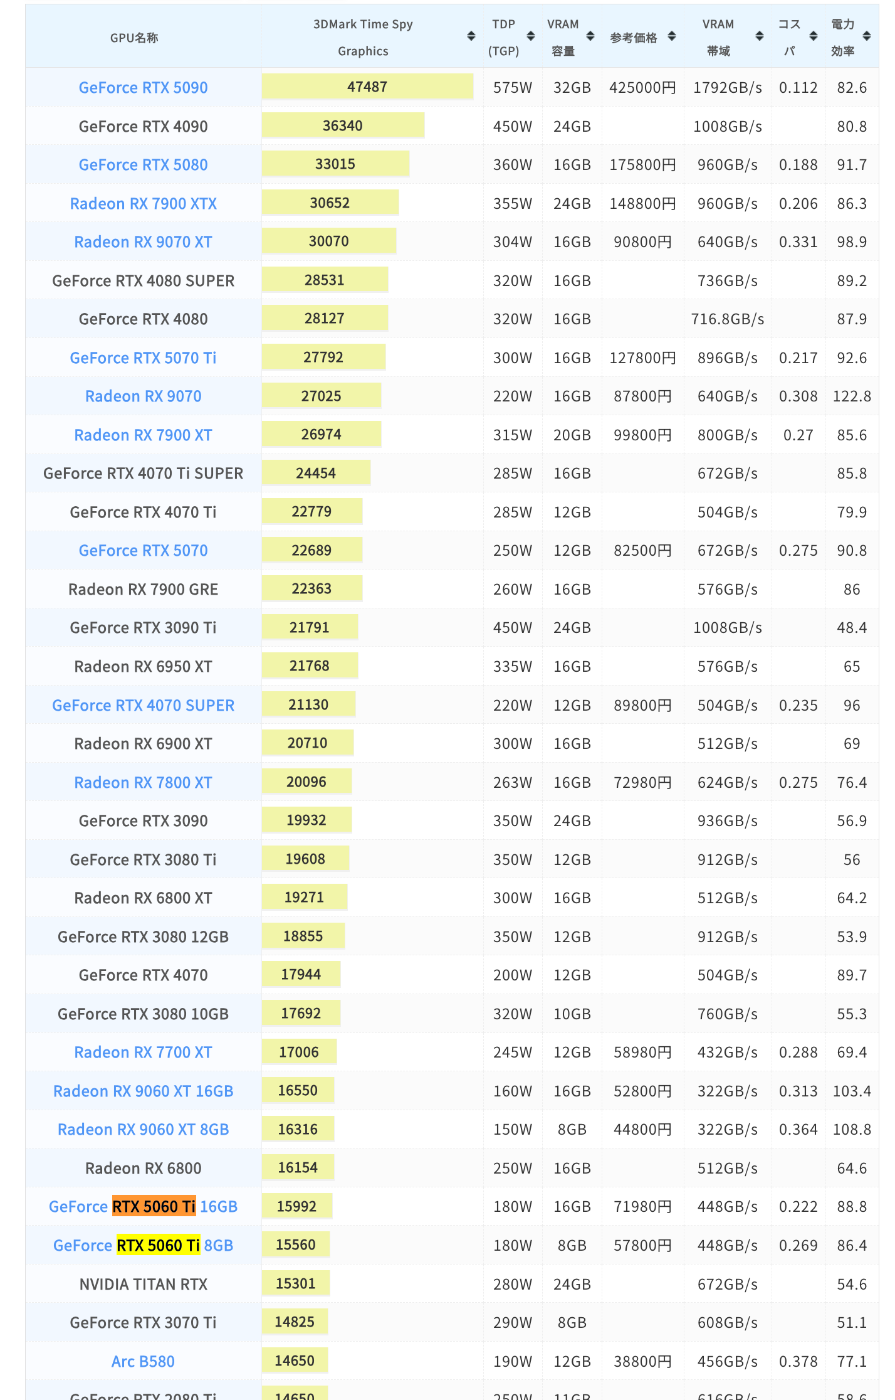Visit the GeForce RTX 5070 link
Viewport: 895px width, 1400px height.
[143, 550]
